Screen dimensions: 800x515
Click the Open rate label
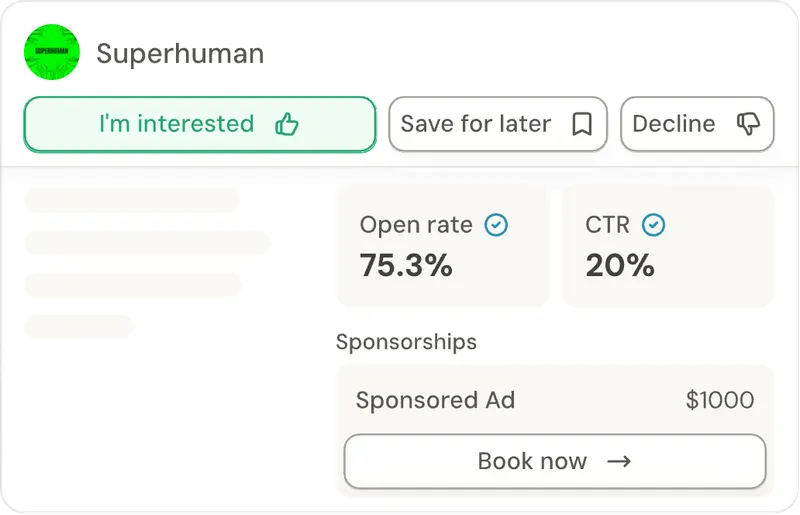pos(416,225)
